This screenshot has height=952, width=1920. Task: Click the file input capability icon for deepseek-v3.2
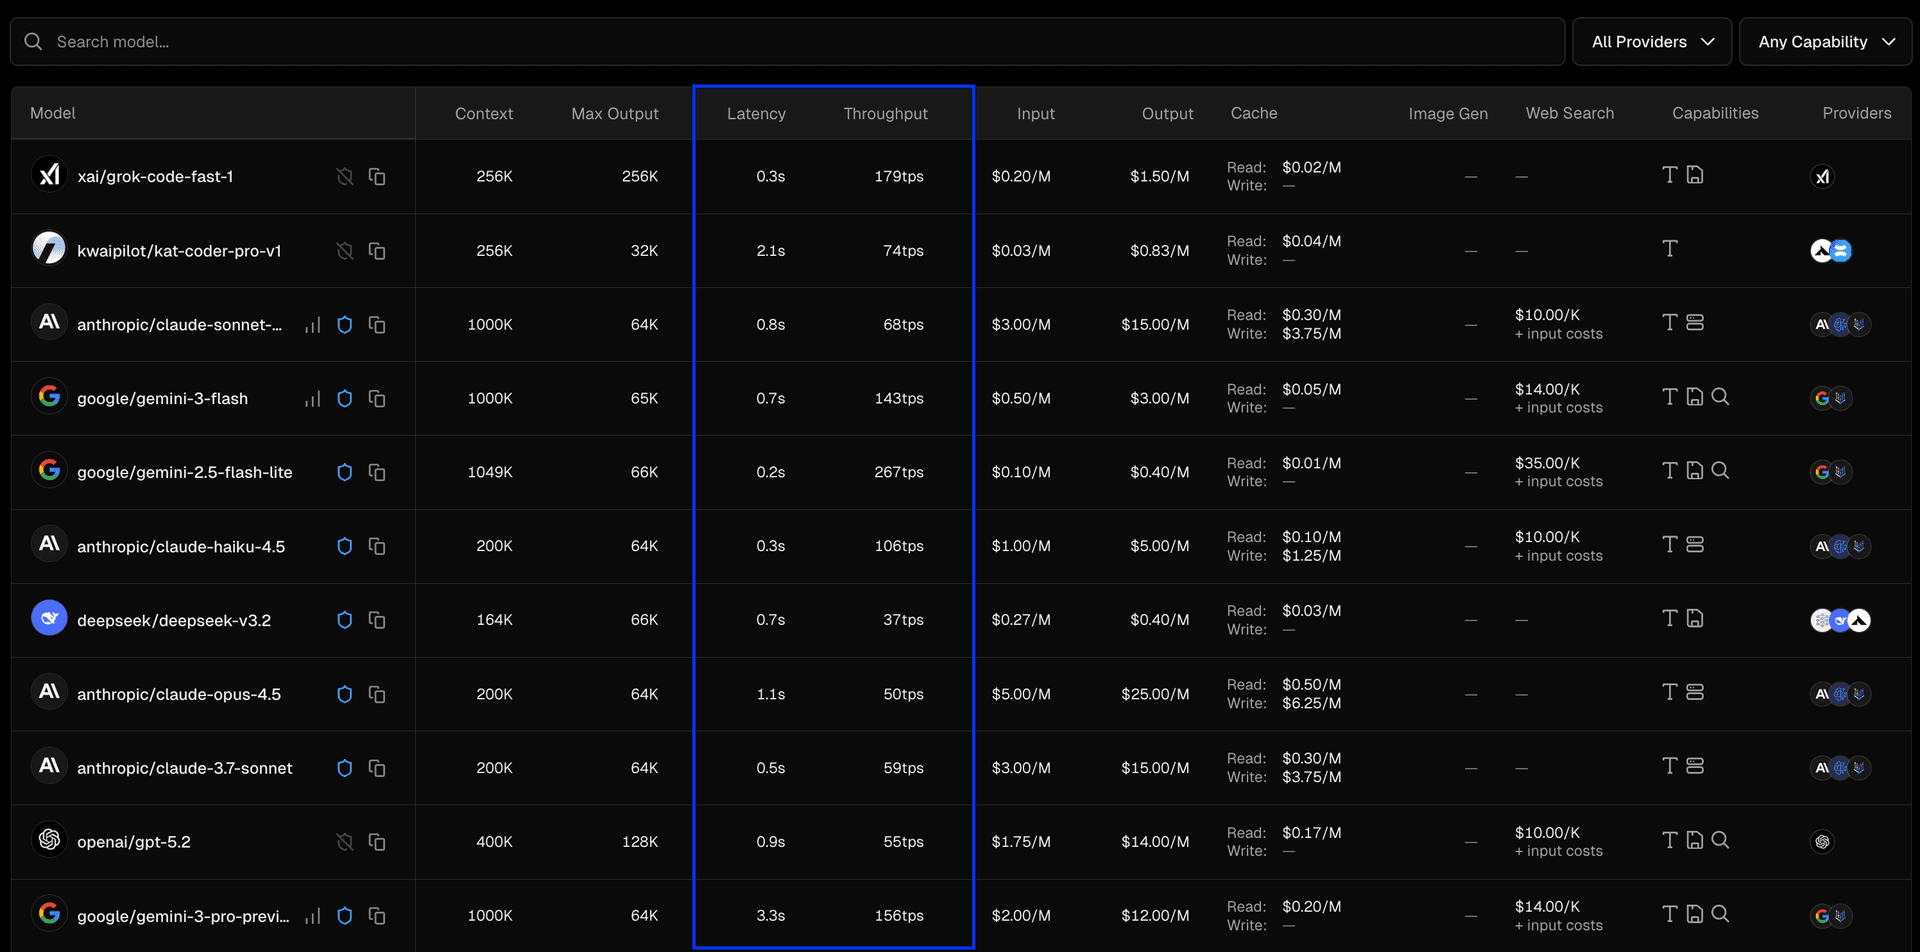[1695, 619]
